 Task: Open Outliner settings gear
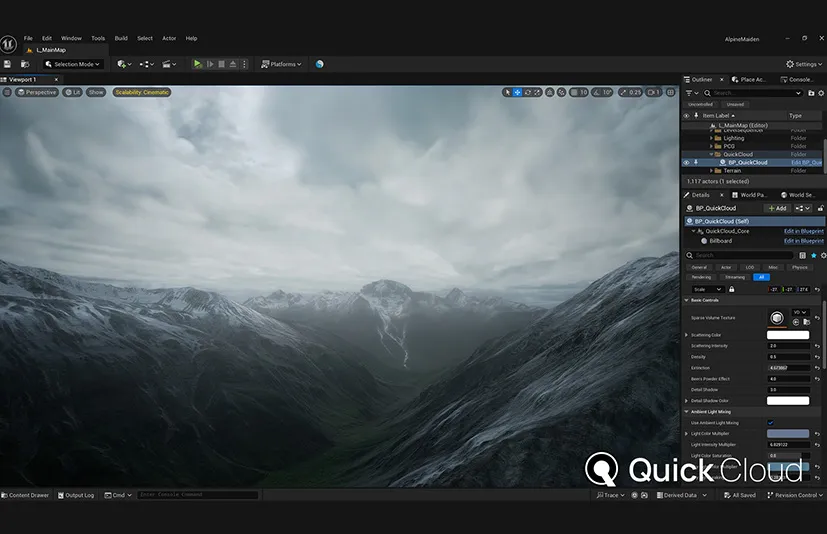pyautogui.click(x=821, y=93)
